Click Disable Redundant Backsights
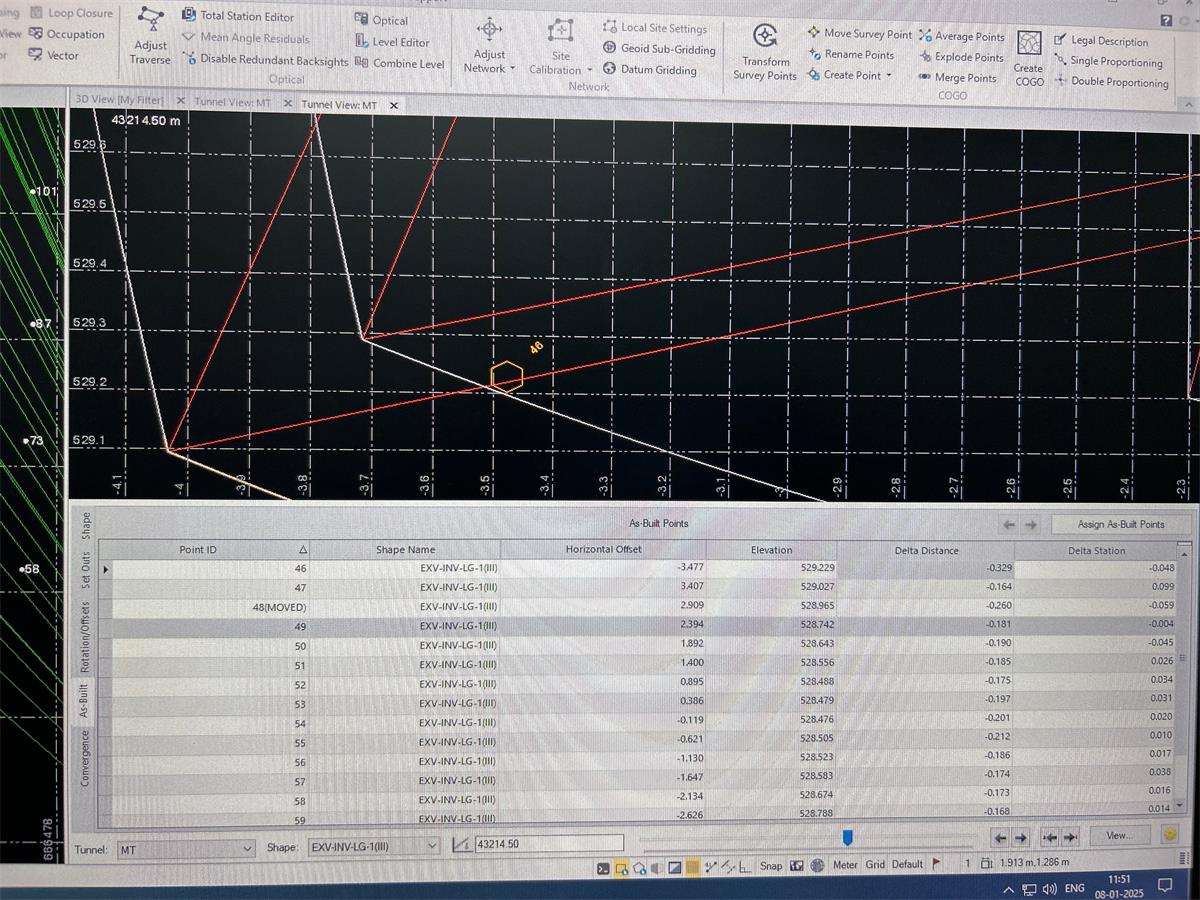Viewport: 1200px width, 900px height. [266, 59]
